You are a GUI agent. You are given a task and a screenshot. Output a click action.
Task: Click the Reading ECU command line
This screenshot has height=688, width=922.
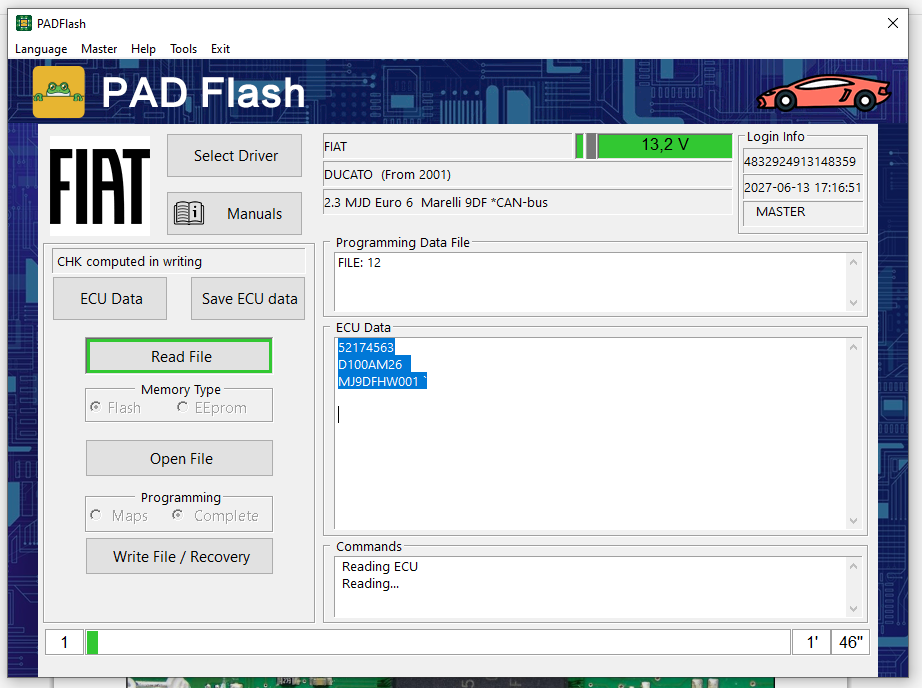(x=380, y=567)
